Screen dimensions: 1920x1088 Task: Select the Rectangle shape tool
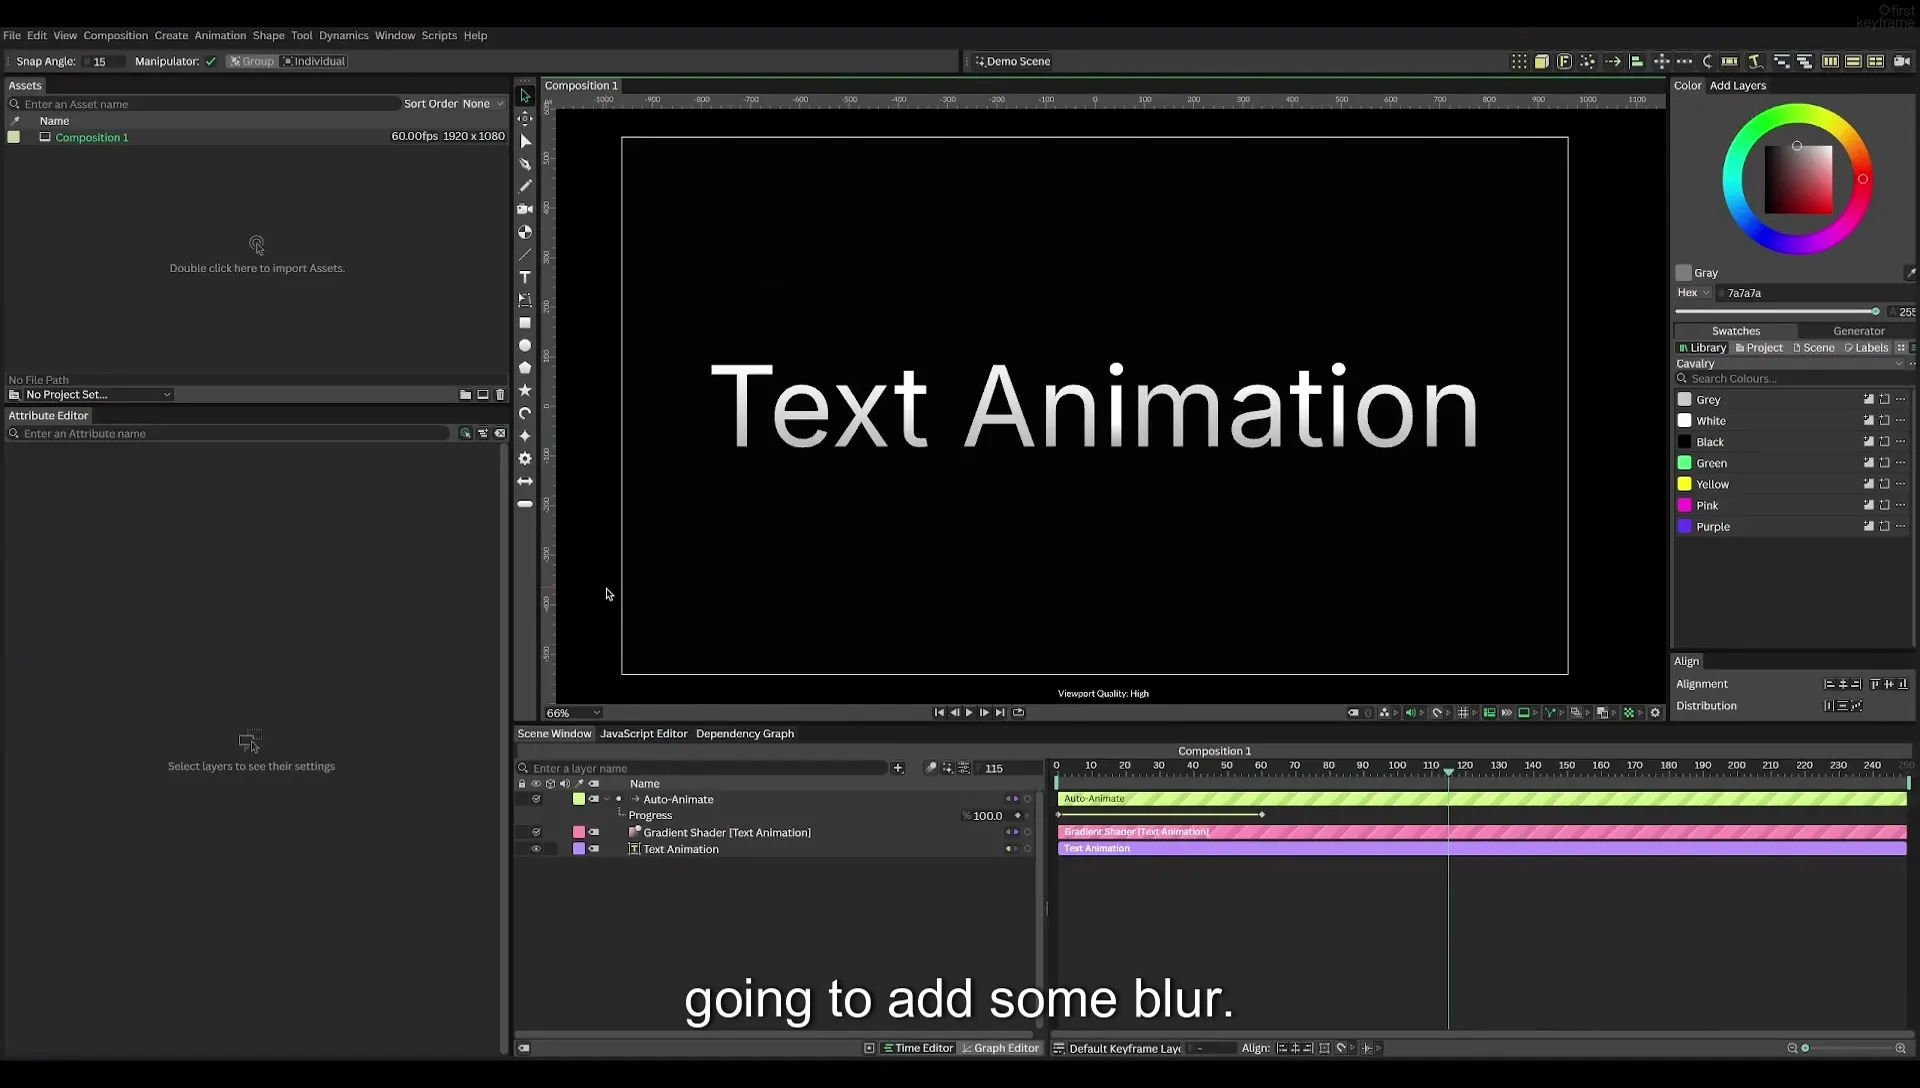[x=524, y=323]
